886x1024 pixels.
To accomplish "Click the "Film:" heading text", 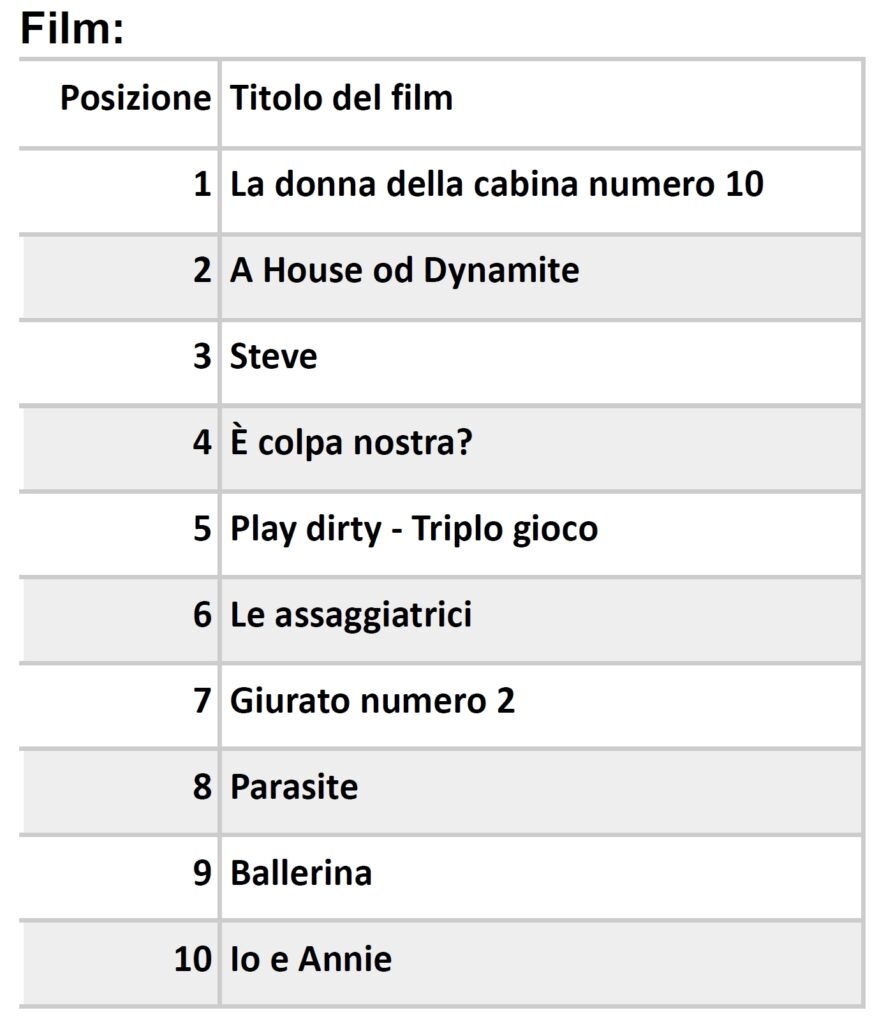I will coord(72,28).
